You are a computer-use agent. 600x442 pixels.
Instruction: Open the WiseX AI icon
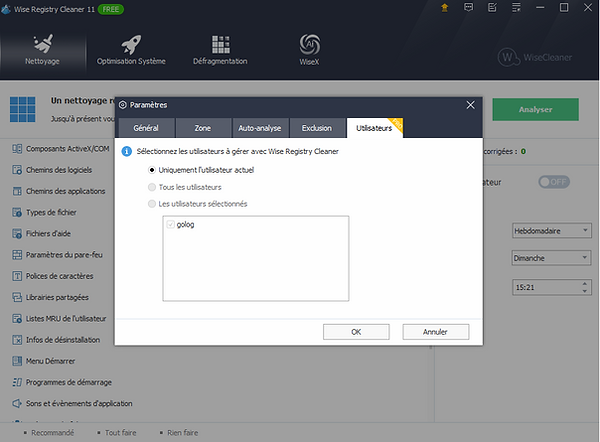point(309,45)
